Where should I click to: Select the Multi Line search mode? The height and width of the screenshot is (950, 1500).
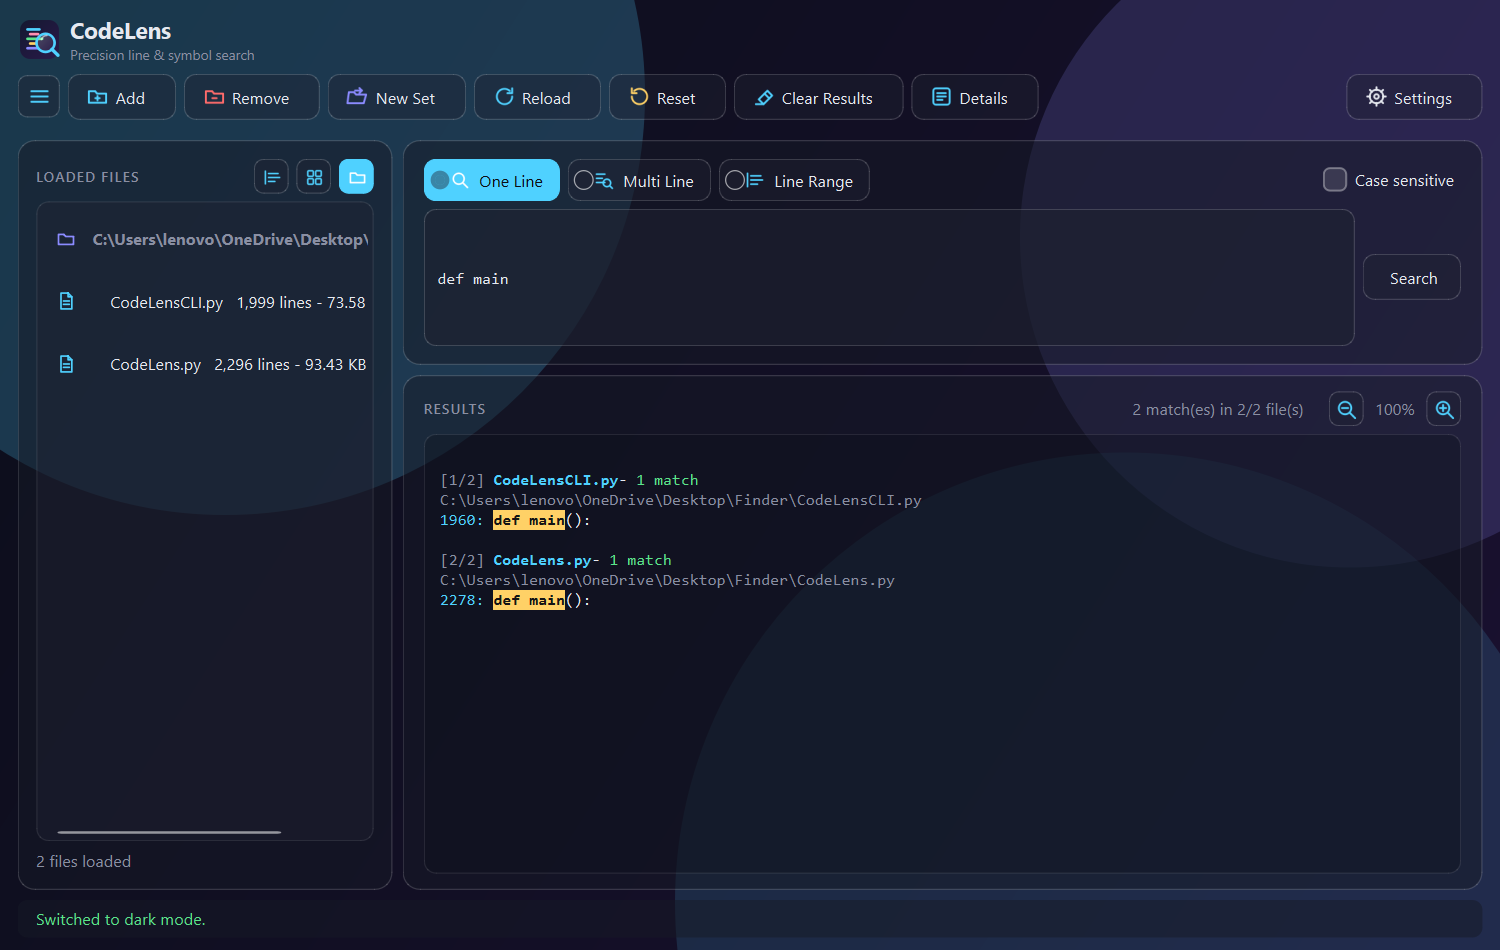[x=639, y=180]
